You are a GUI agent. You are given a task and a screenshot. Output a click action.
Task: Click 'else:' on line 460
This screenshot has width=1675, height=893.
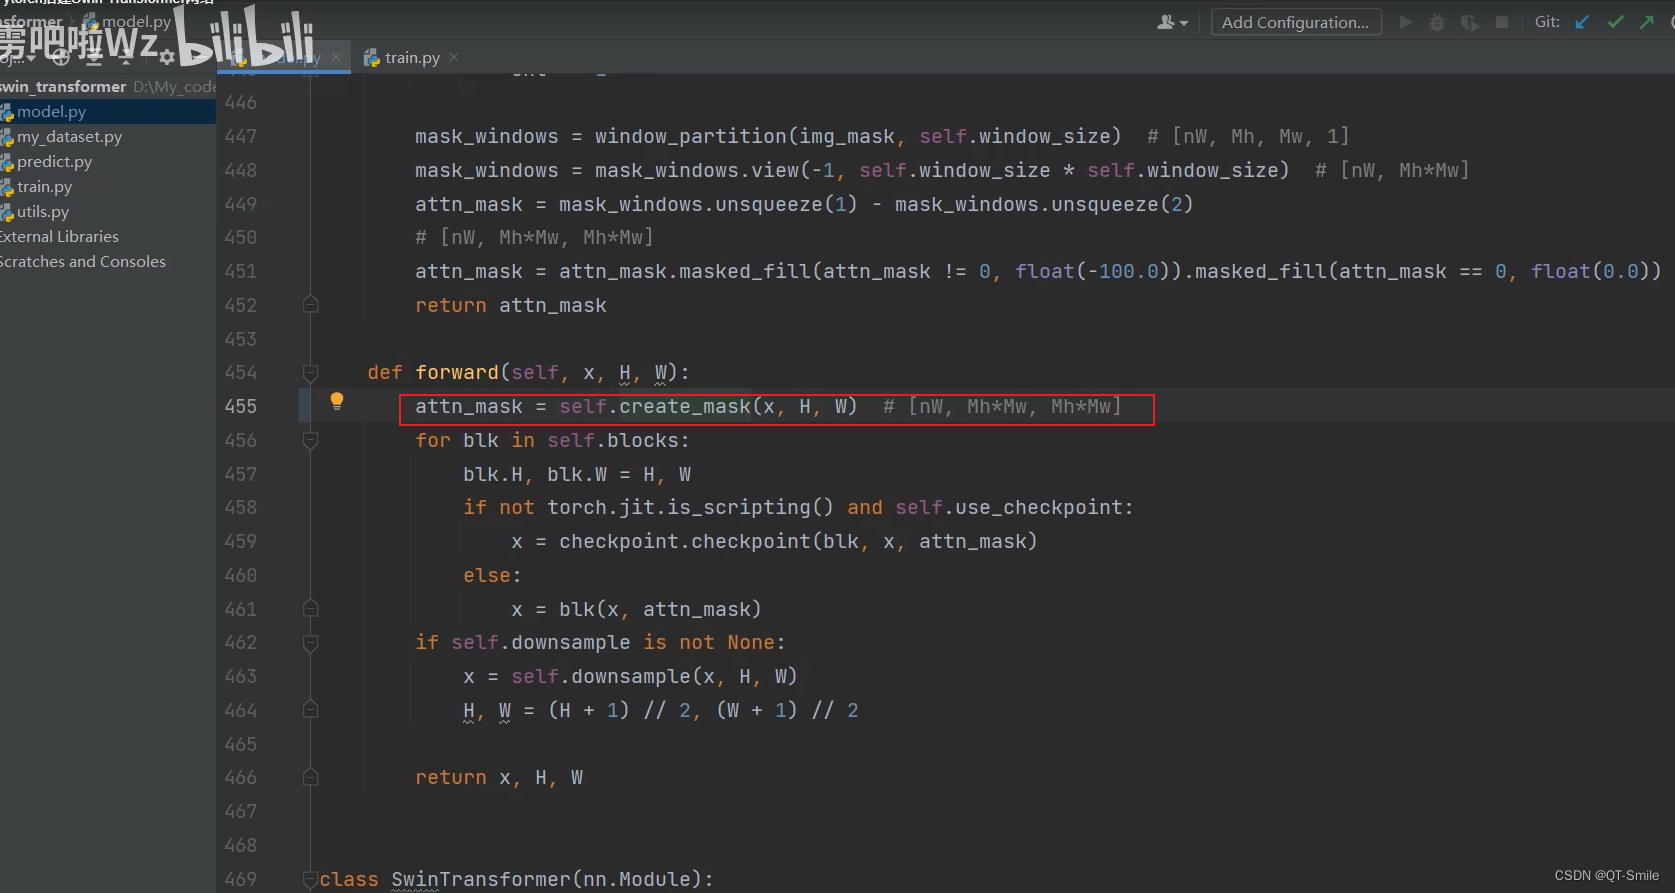(x=492, y=575)
